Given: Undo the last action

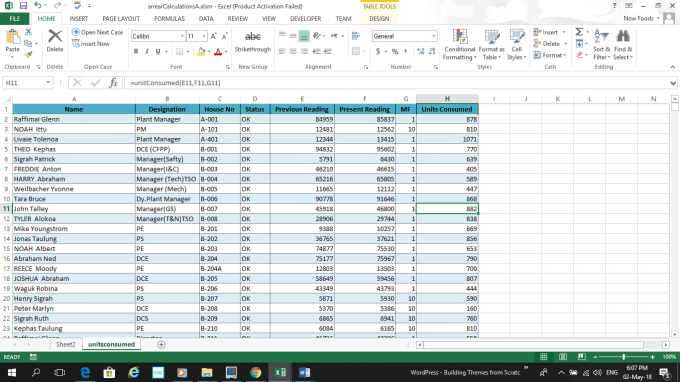Looking at the screenshot, I should (38, 6).
